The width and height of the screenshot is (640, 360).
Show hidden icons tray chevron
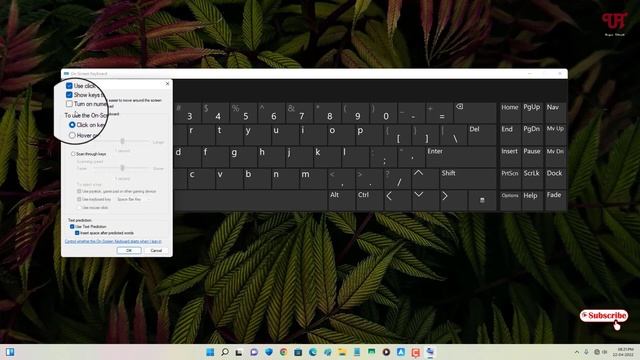point(576,352)
